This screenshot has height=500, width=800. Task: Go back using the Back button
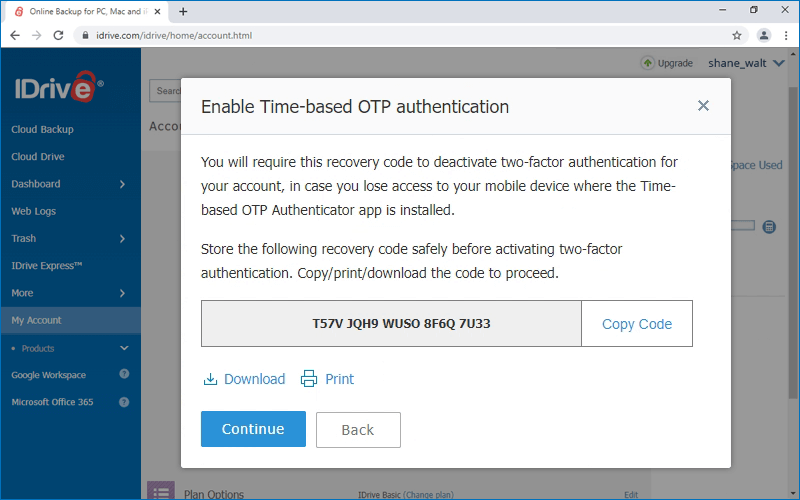click(358, 430)
